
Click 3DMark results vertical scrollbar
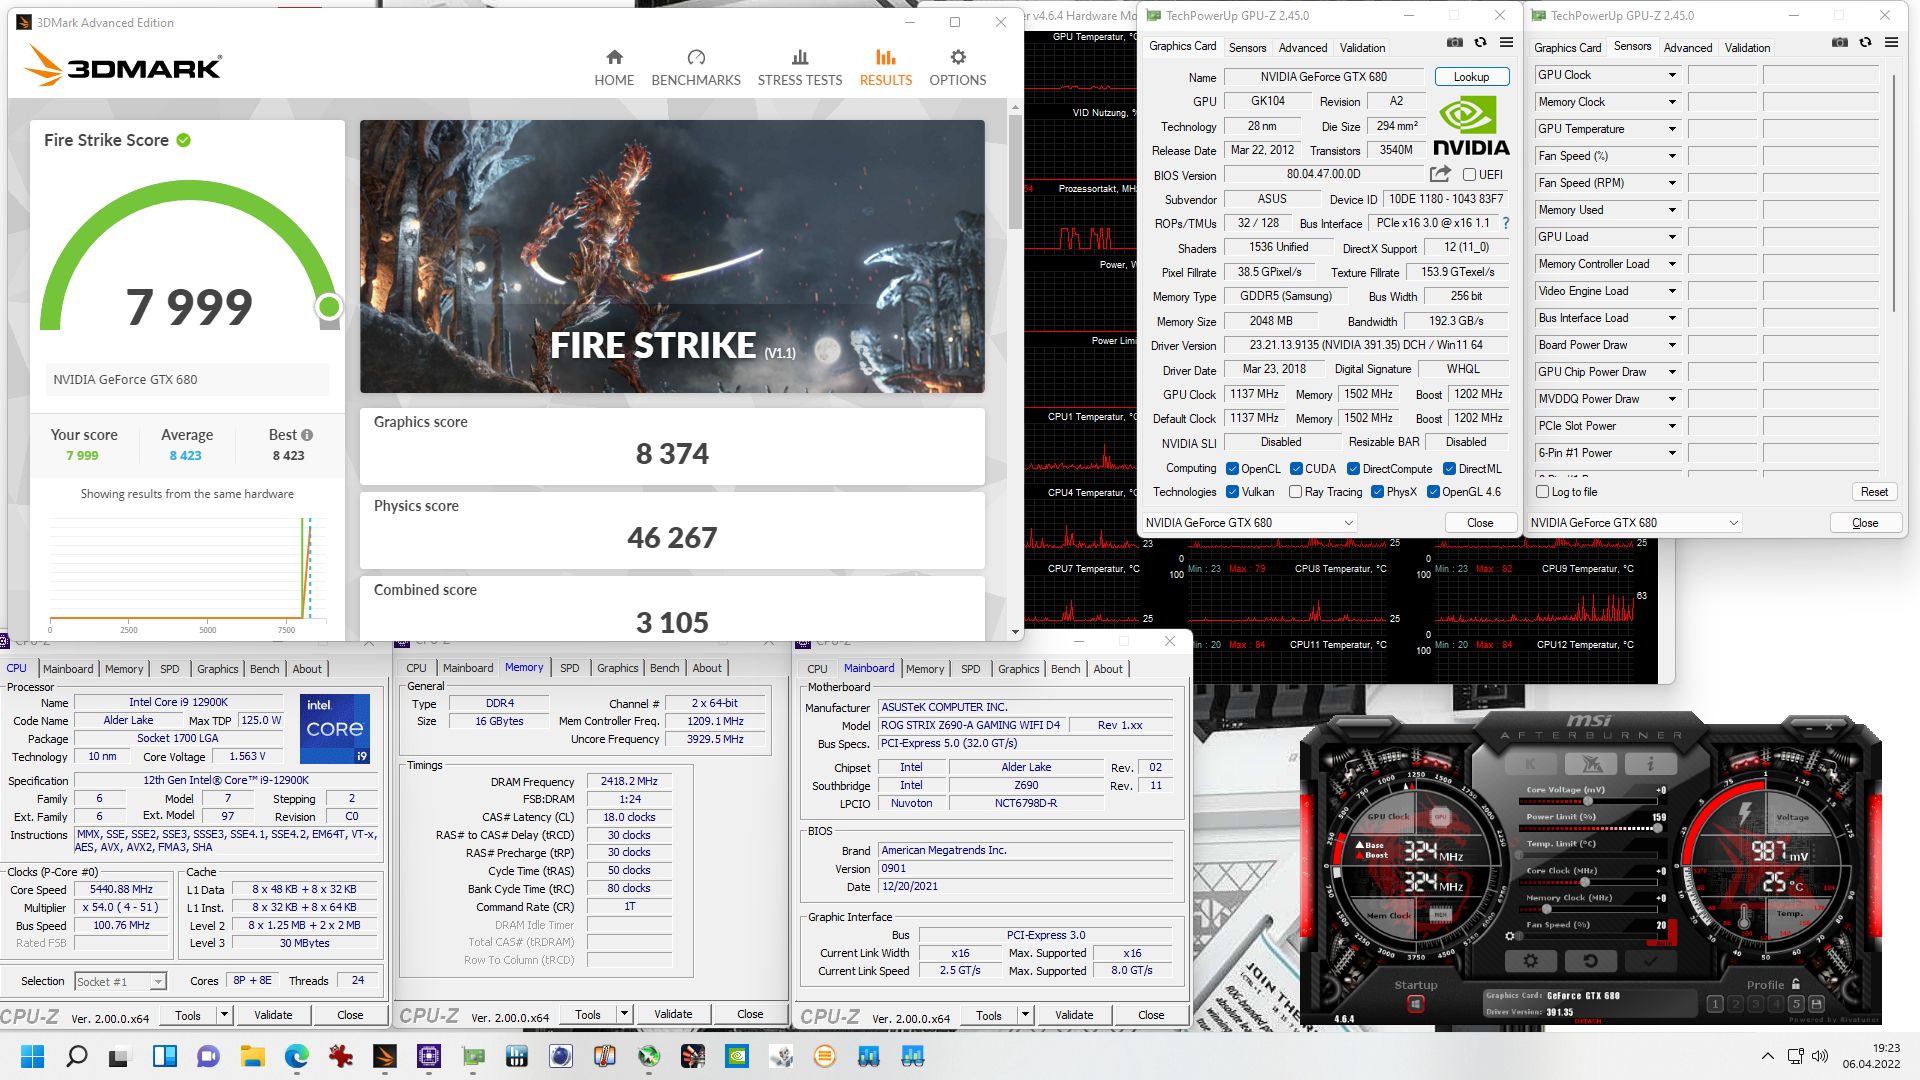point(1016,172)
